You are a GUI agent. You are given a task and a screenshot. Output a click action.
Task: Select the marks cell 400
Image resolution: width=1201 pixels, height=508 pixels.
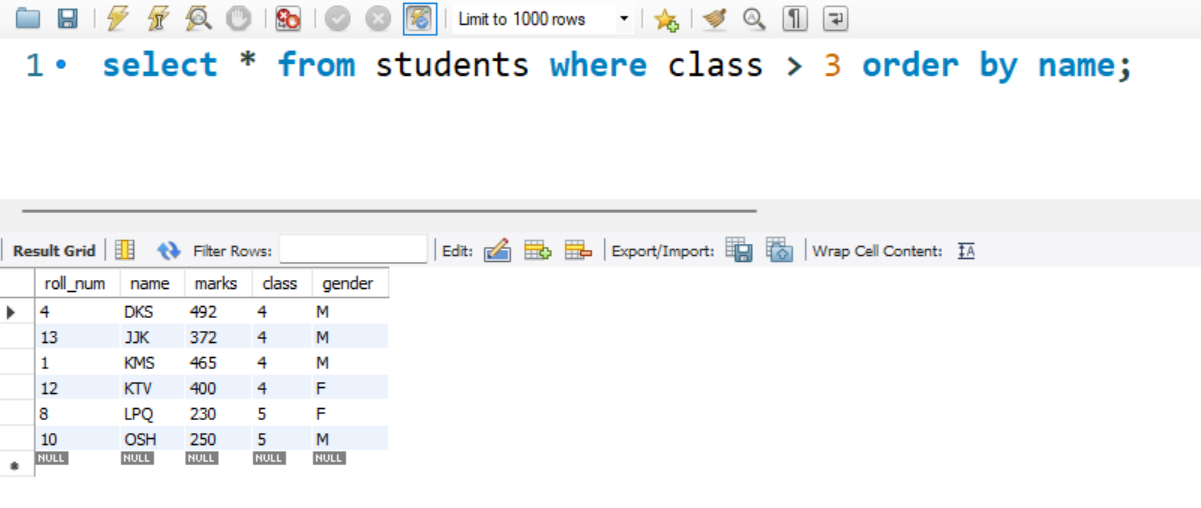tap(218, 388)
